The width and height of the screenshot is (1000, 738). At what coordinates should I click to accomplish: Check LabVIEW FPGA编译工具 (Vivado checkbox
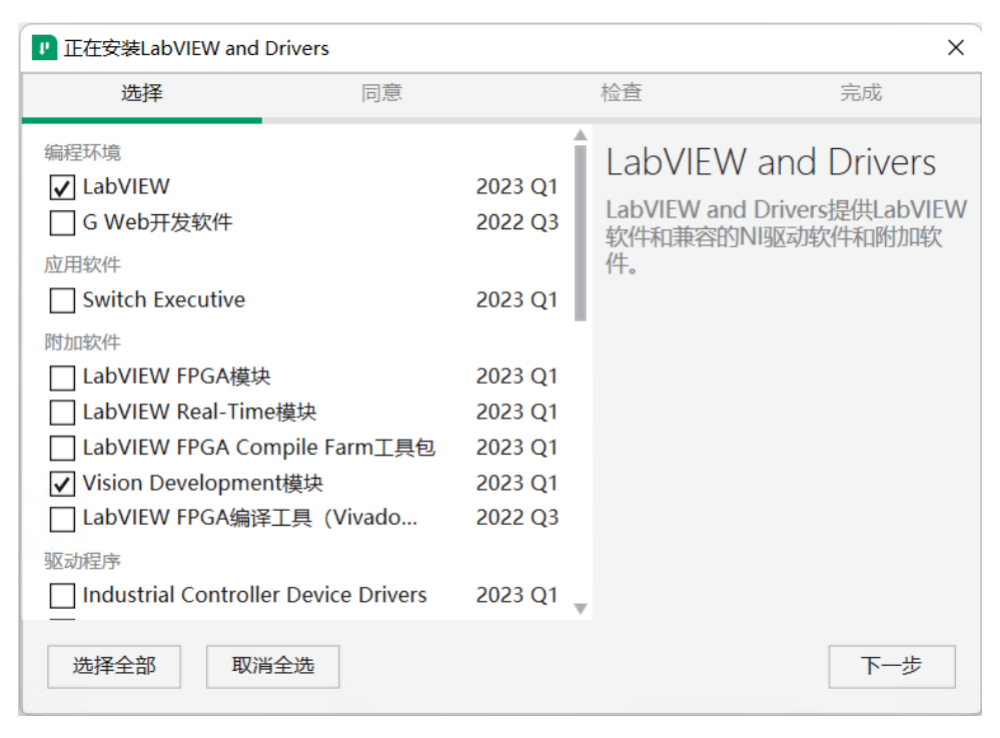tap(62, 519)
